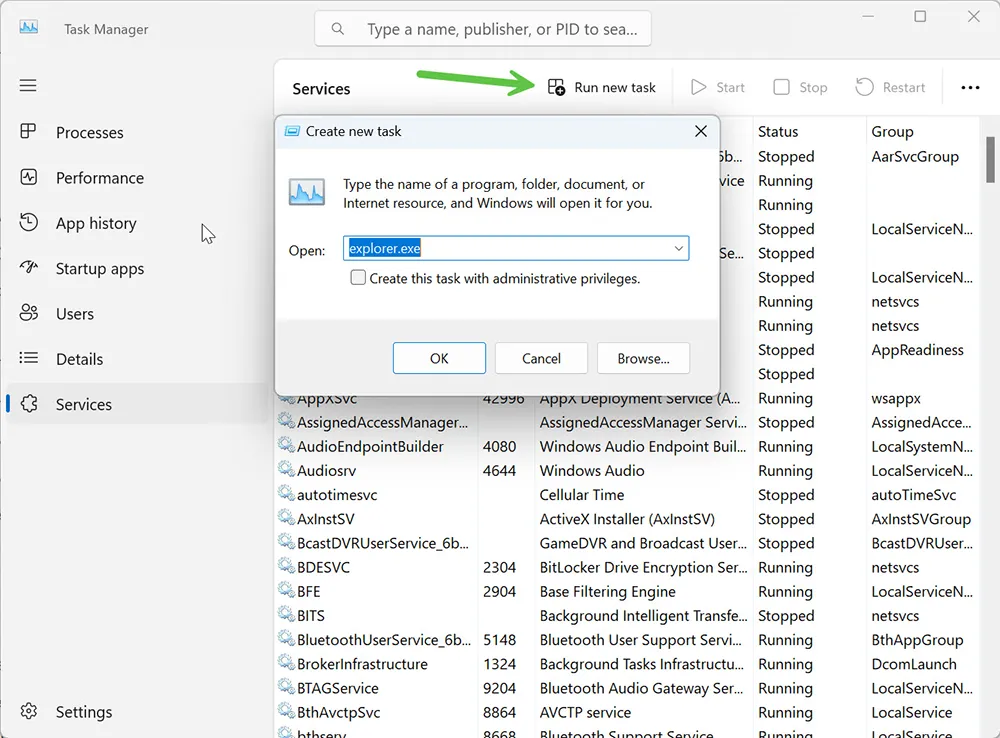Click the Run new task button label
Viewport: 1000px width, 738px height.
[x=615, y=87]
